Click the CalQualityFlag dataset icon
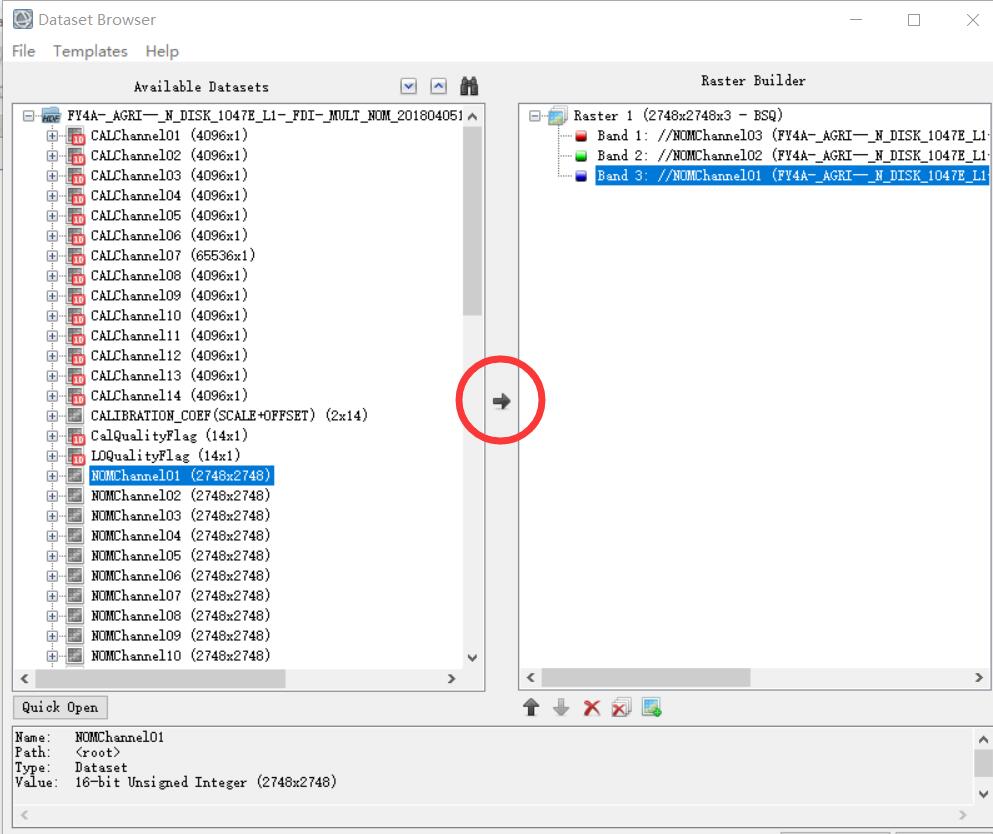 tap(76, 436)
